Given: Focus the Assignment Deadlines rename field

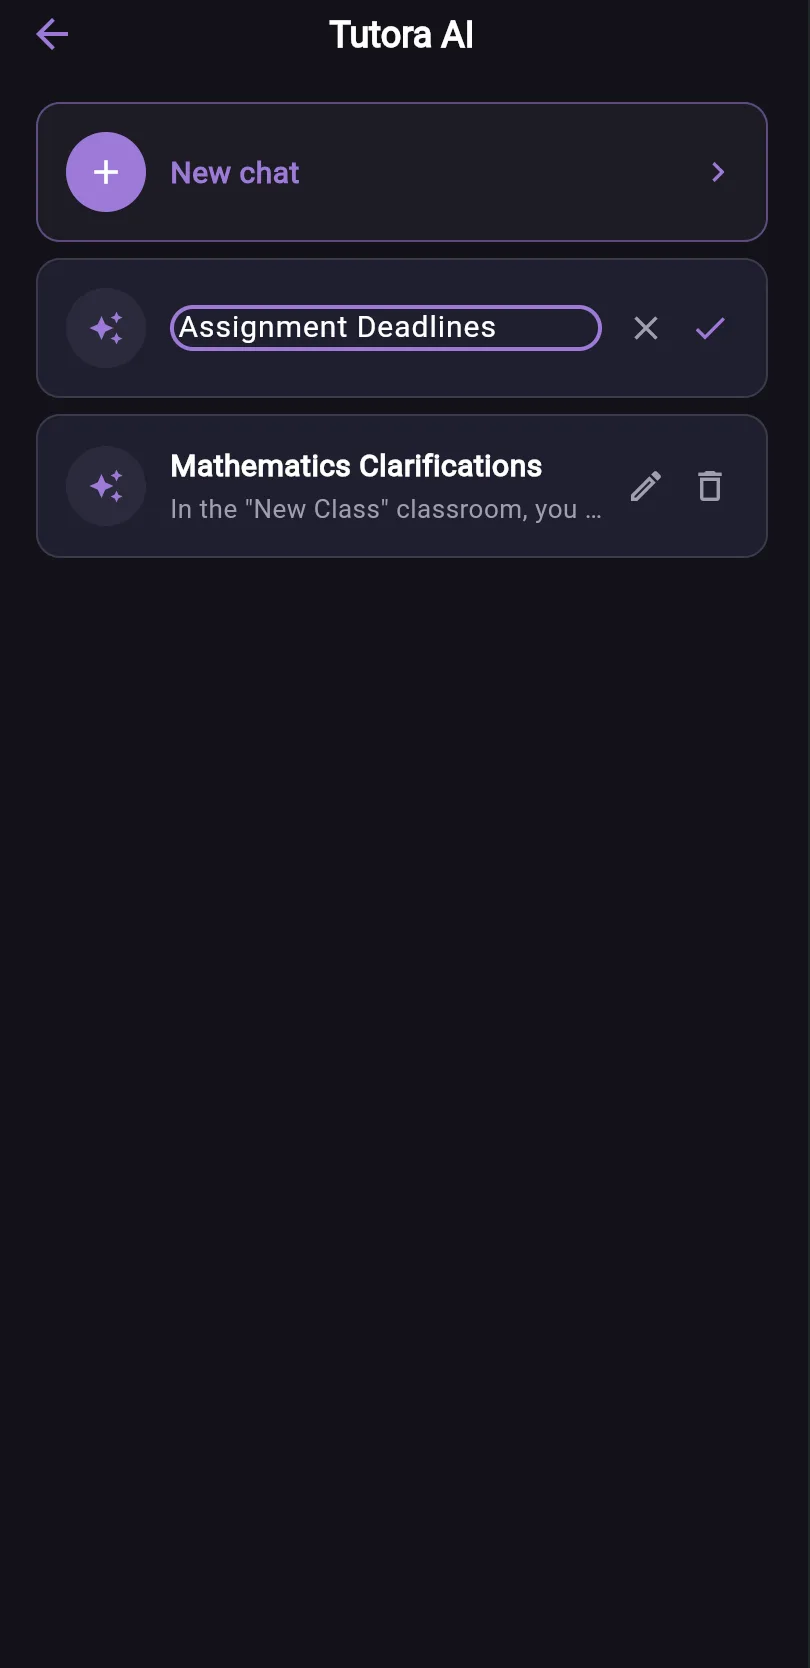Looking at the screenshot, I should (x=386, y=328).
